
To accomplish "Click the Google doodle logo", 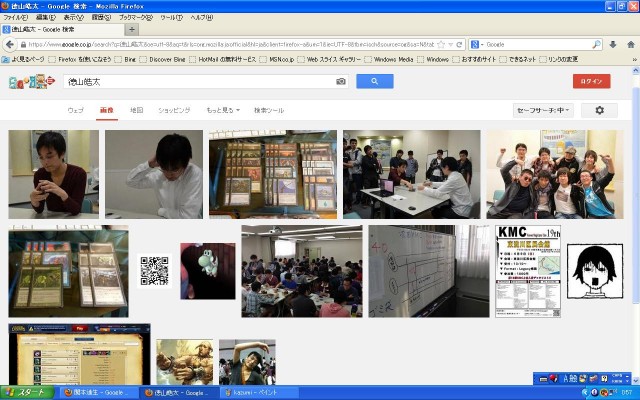I will pos(31,81).
